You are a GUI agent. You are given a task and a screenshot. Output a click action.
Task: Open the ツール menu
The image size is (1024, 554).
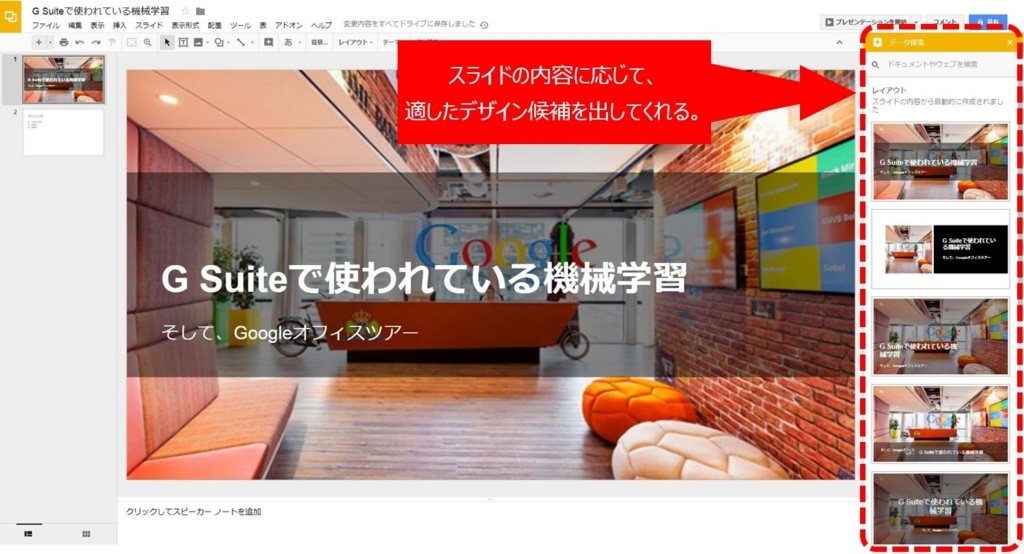[240, 25]
